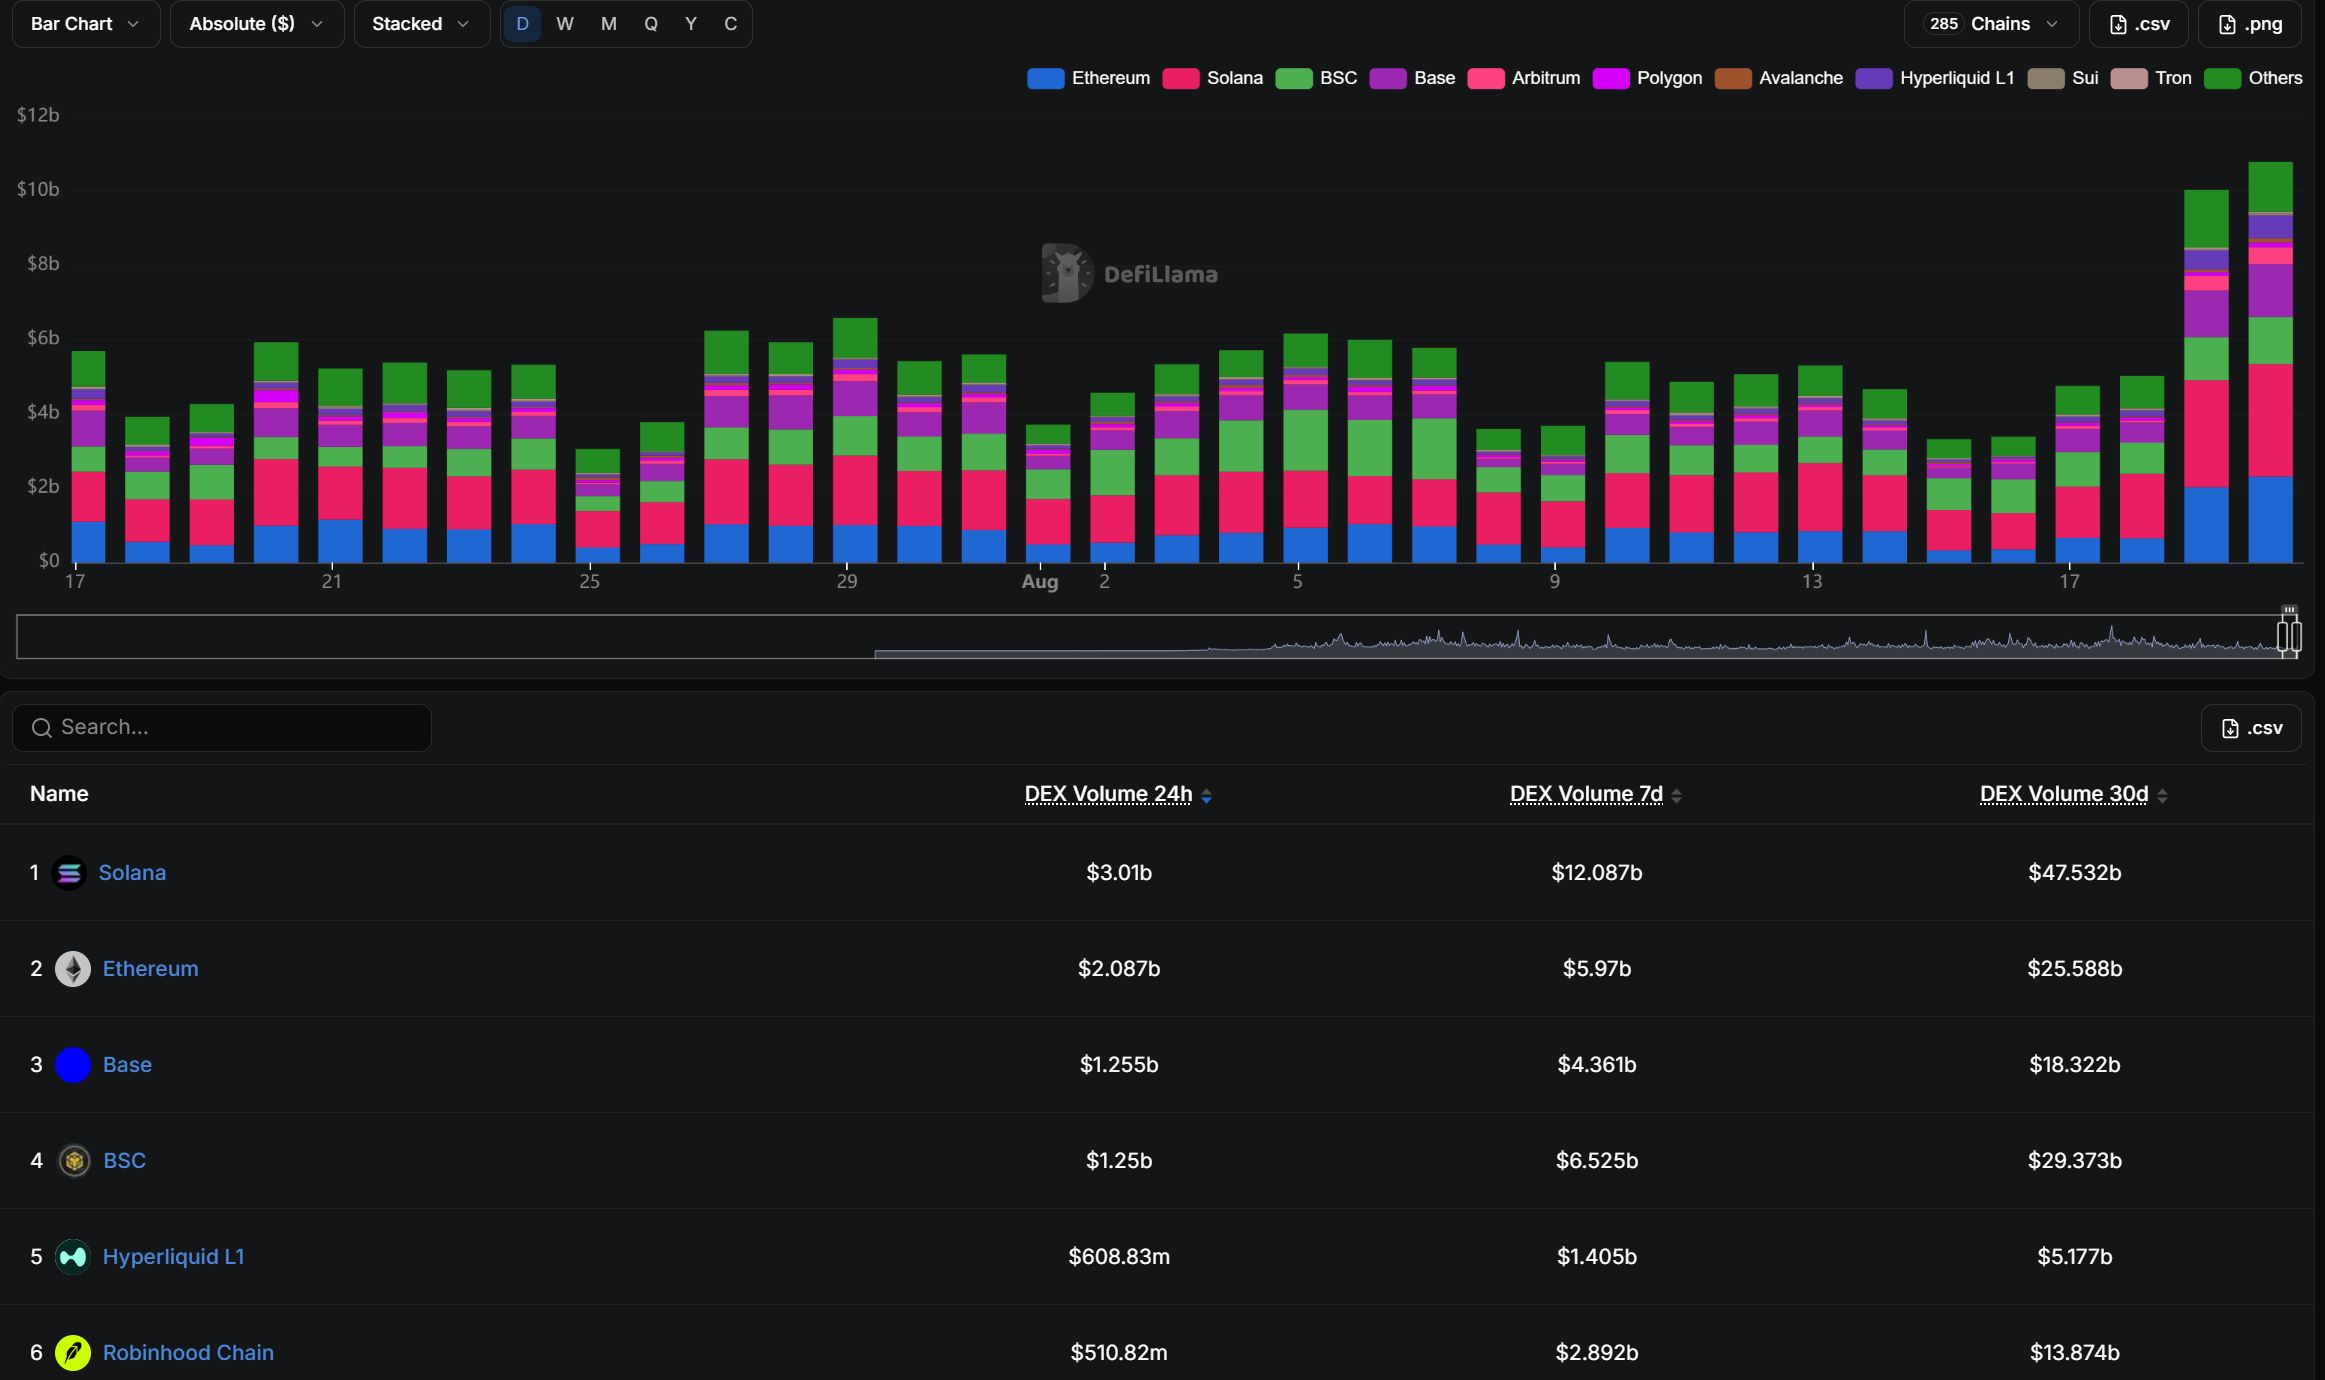
Task: Toggle Sui series in legend
Action: tap(2062, 78)
